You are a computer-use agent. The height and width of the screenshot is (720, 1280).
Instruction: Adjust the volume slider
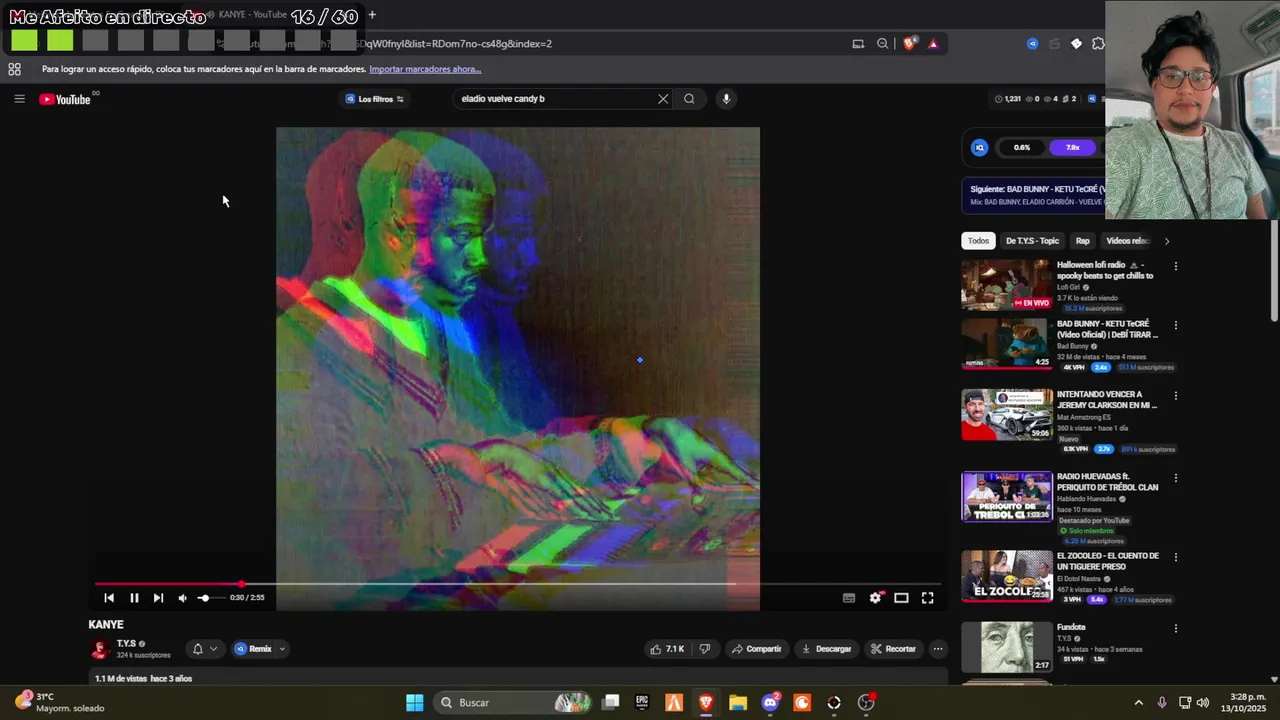(209, 598)
